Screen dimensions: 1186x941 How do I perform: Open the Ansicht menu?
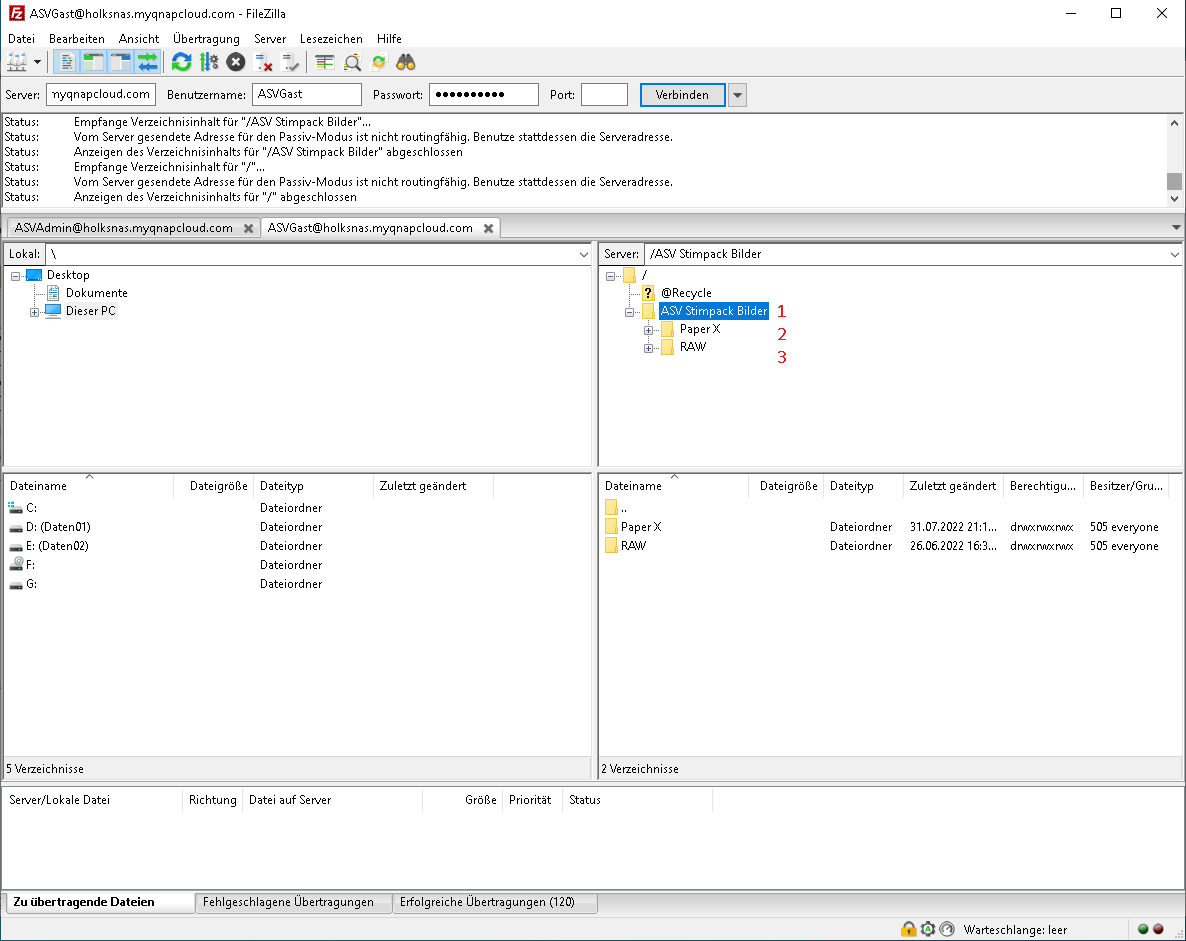(x=138, y=39)
